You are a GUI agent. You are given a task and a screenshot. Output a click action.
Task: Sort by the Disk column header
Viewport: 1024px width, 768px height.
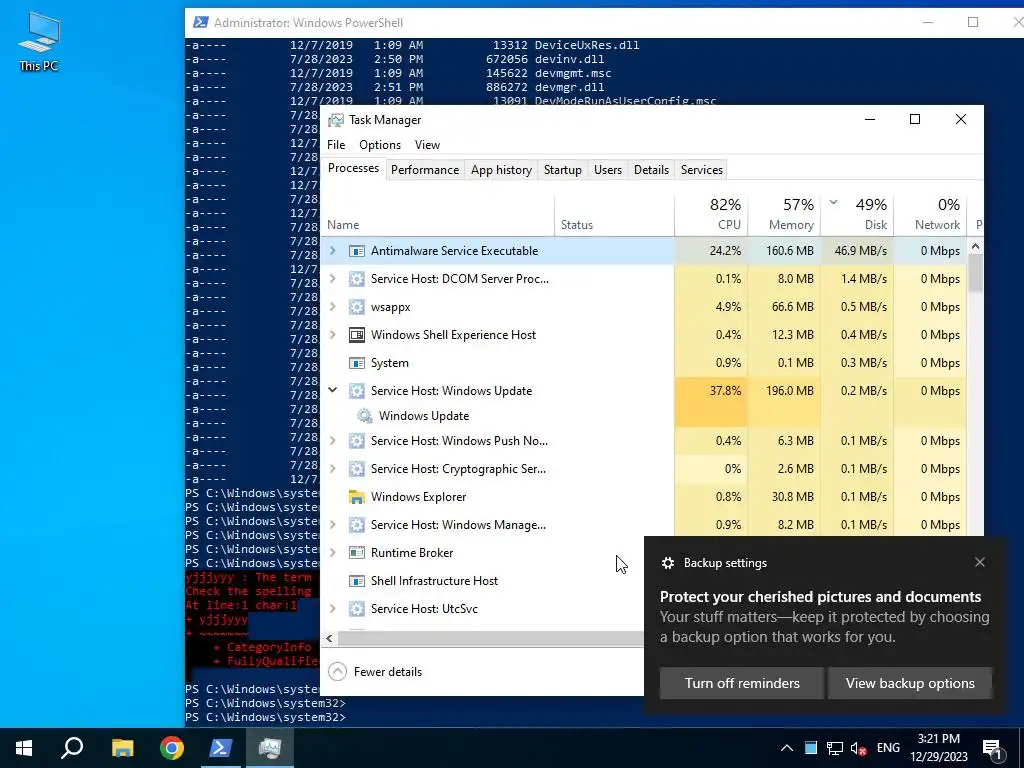click(857, 214)
